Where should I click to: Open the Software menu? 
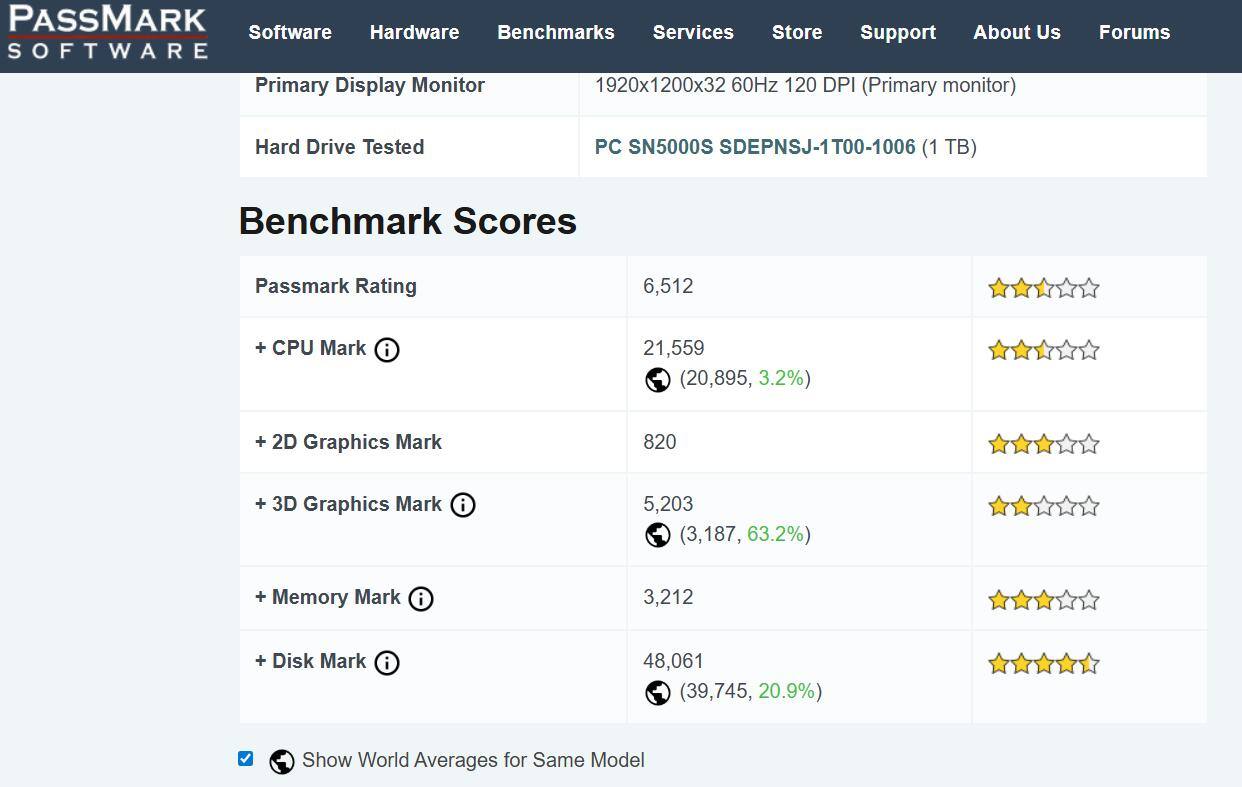pos(290,32)
